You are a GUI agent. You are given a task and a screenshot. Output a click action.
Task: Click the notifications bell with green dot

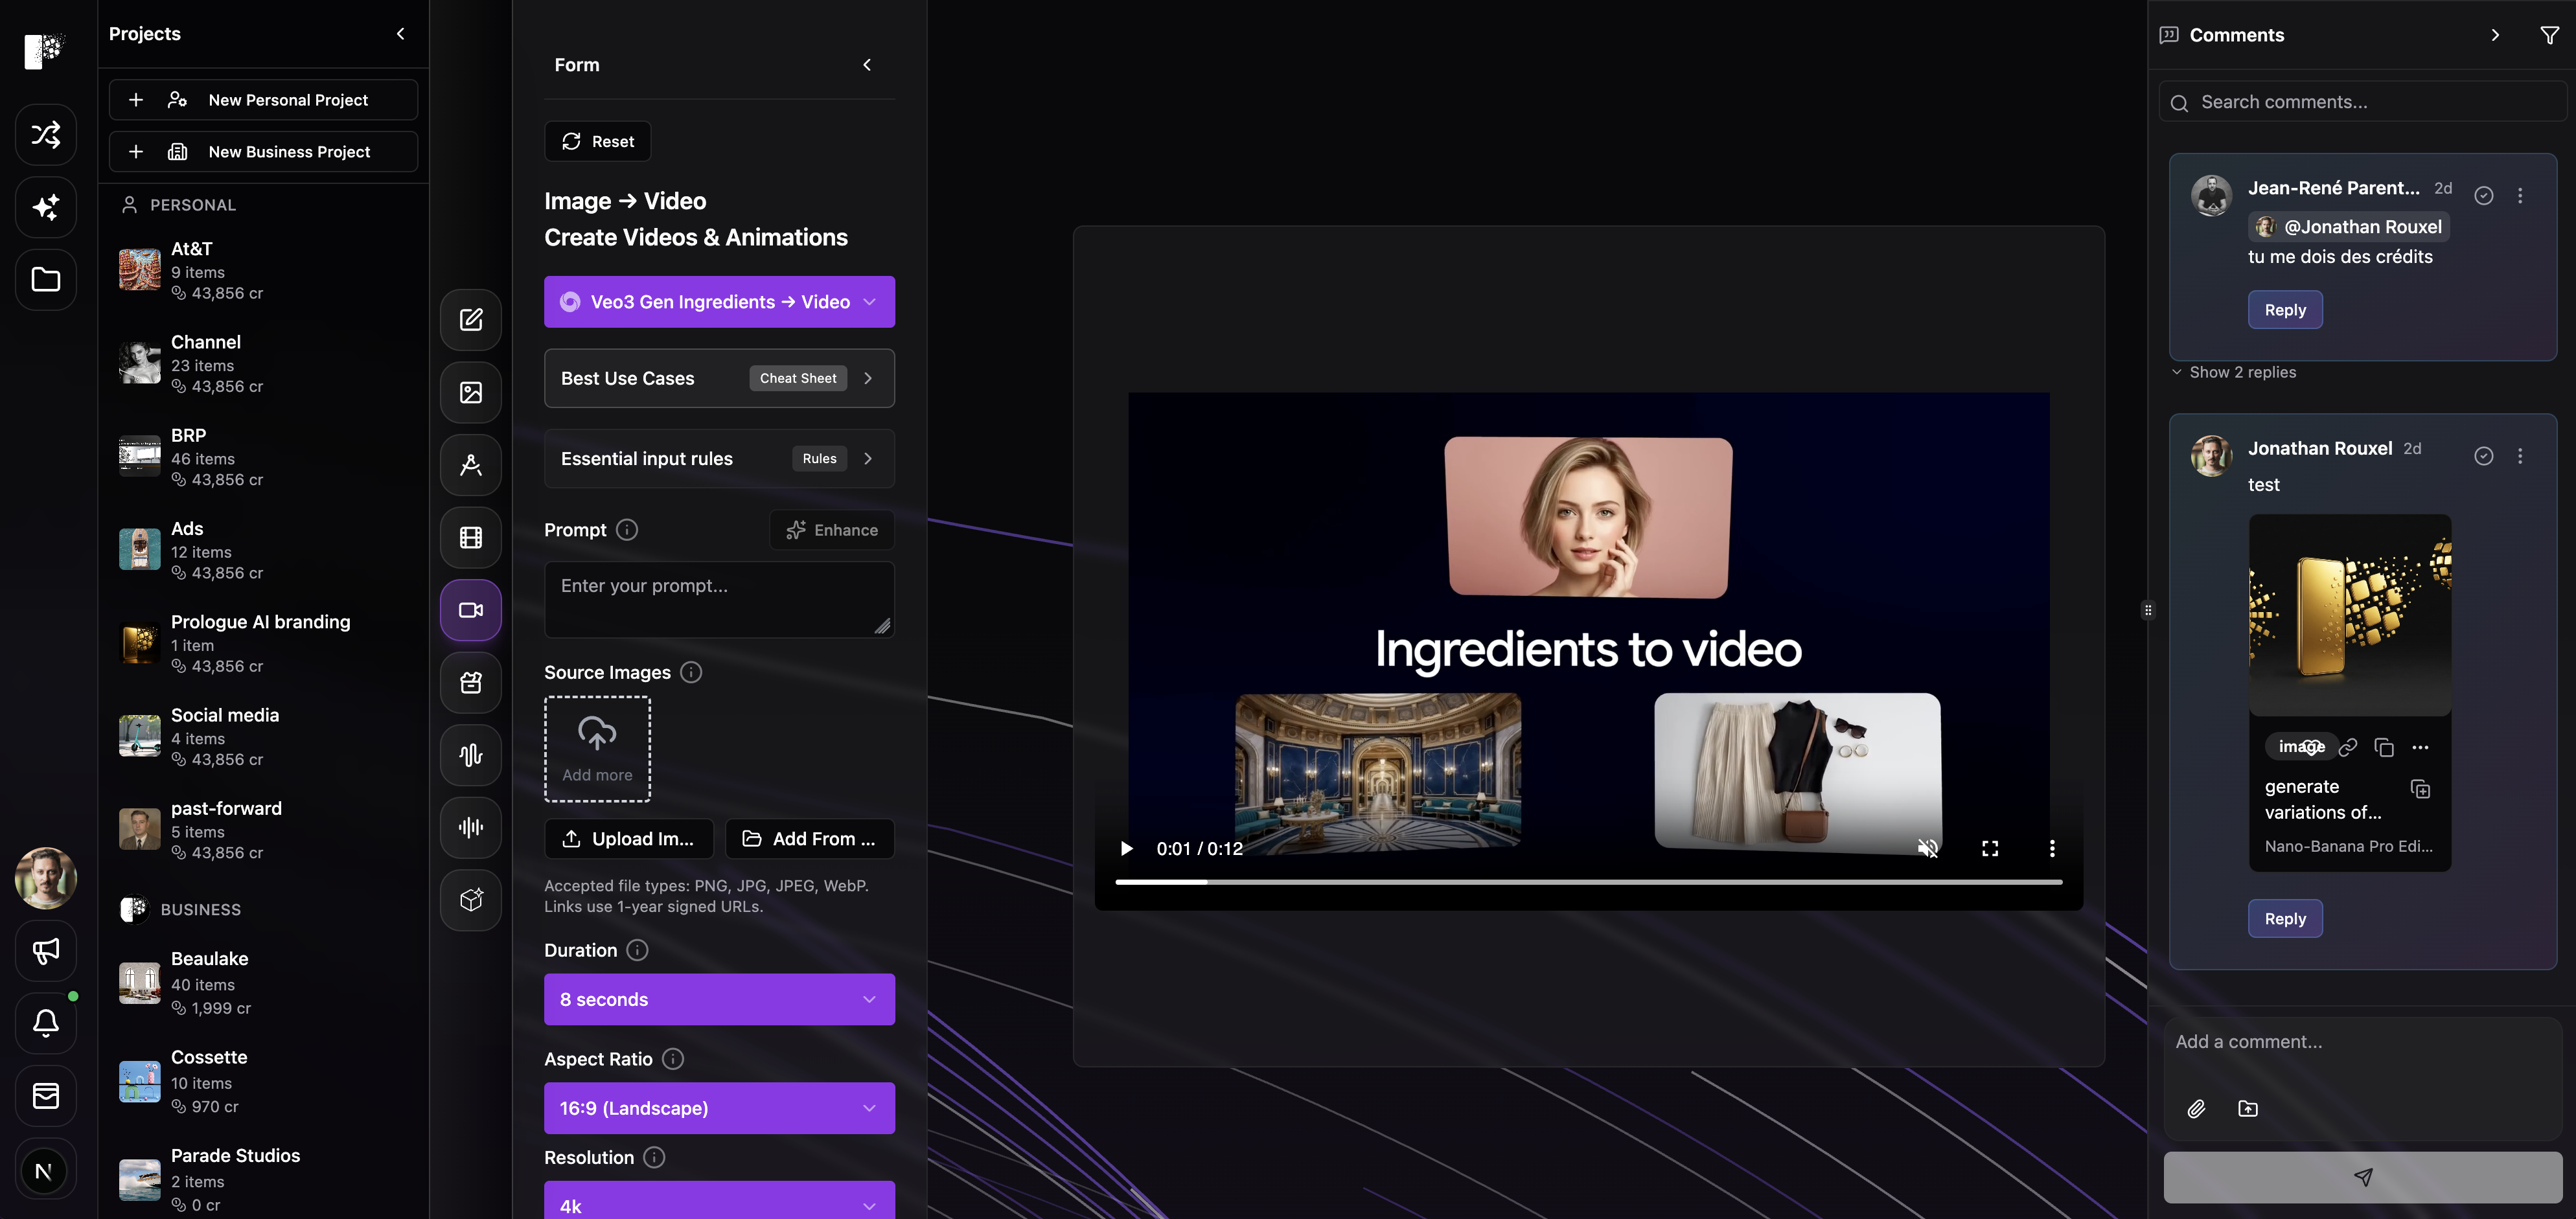click(45, 1023)
